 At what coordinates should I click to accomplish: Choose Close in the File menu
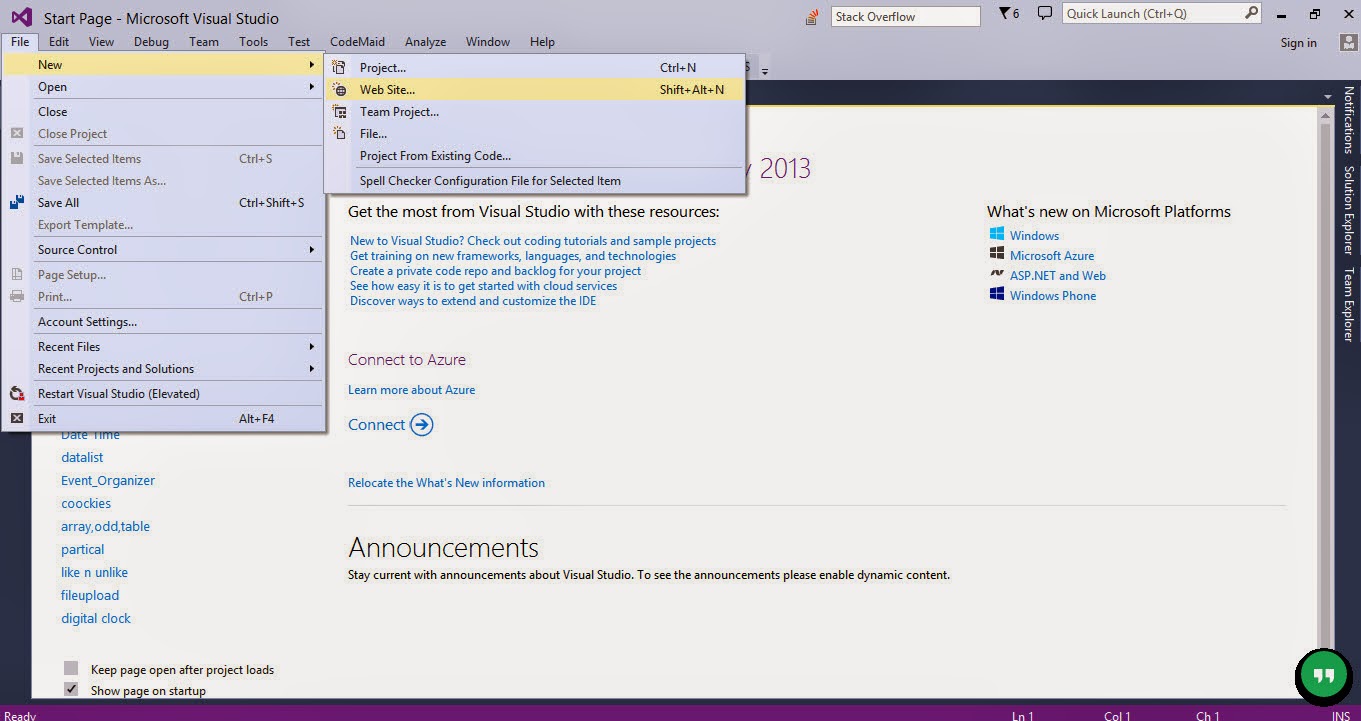click(164, 111)
